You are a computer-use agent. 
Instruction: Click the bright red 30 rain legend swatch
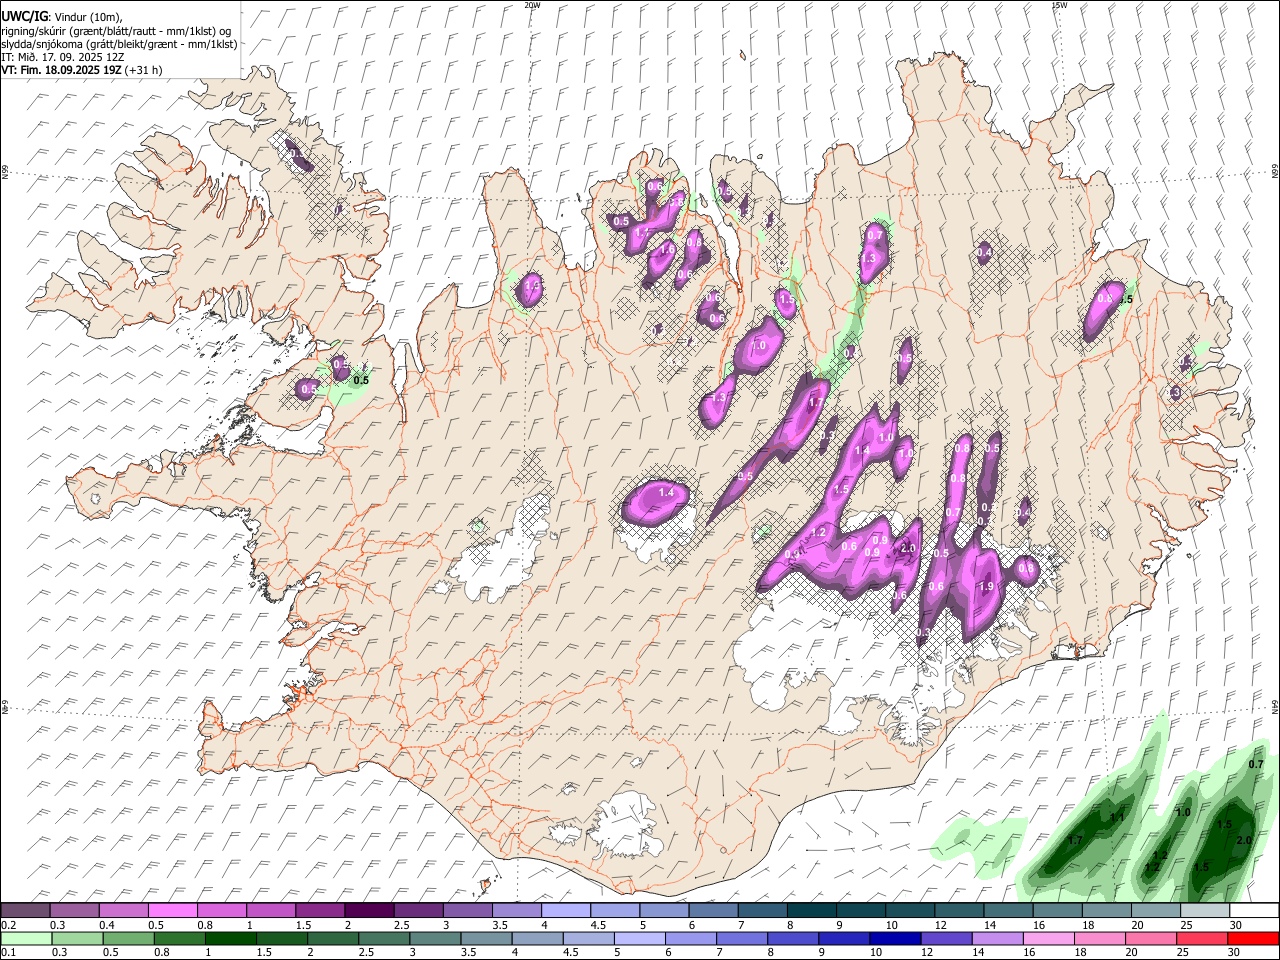point(1253,938)
